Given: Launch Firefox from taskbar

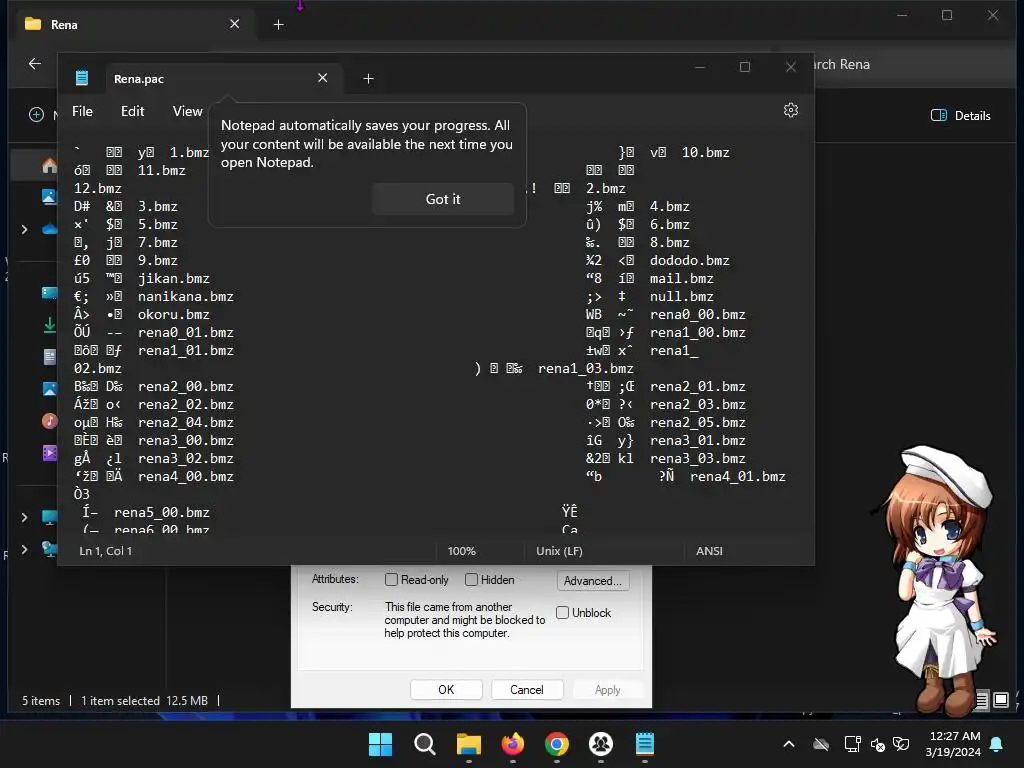Looking at the screenshot, I should click(513, 744).
